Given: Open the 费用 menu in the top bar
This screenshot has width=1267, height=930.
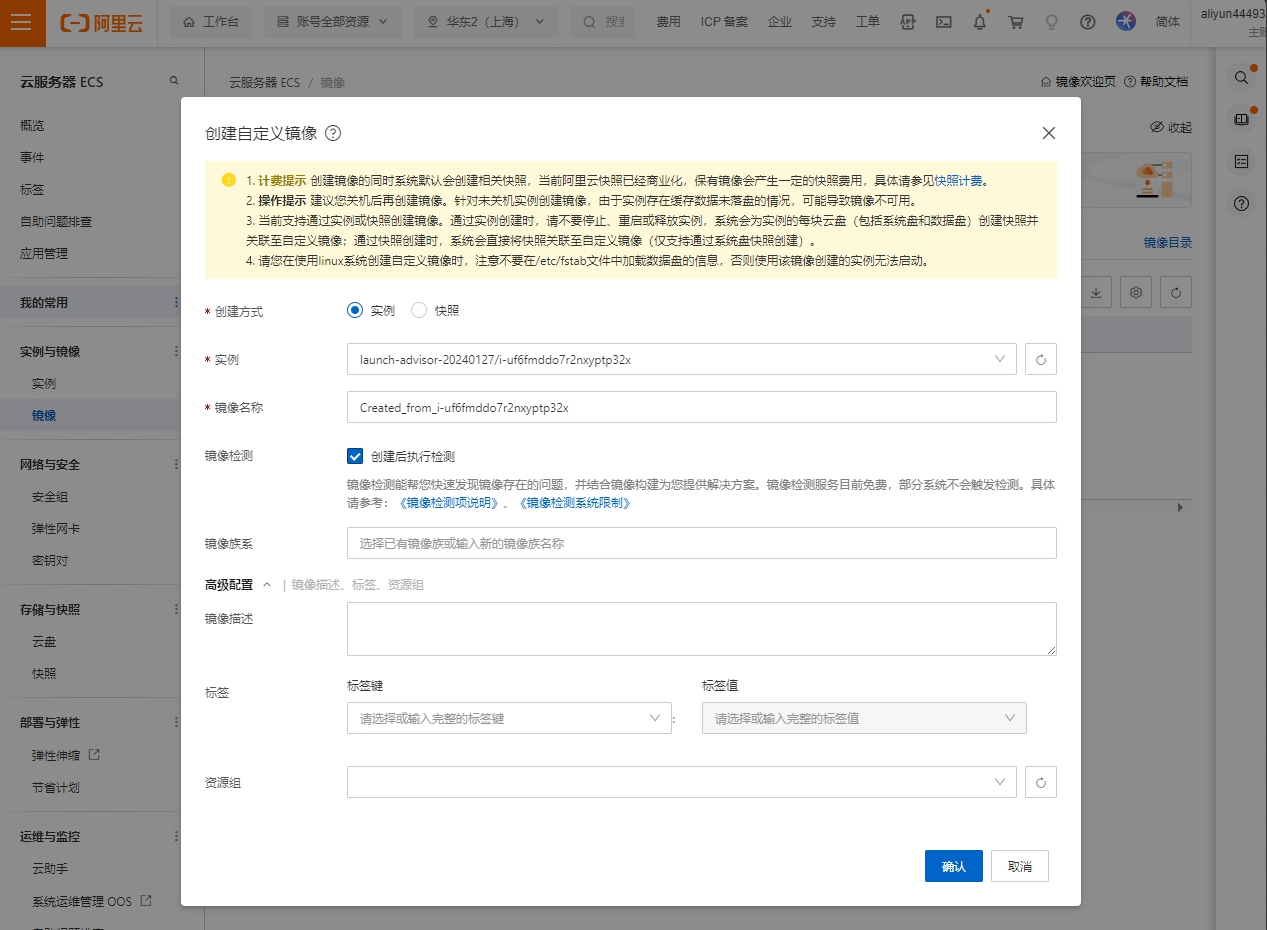Looking at the screenshot, I should pyautogui.click(x=668, y=22).
